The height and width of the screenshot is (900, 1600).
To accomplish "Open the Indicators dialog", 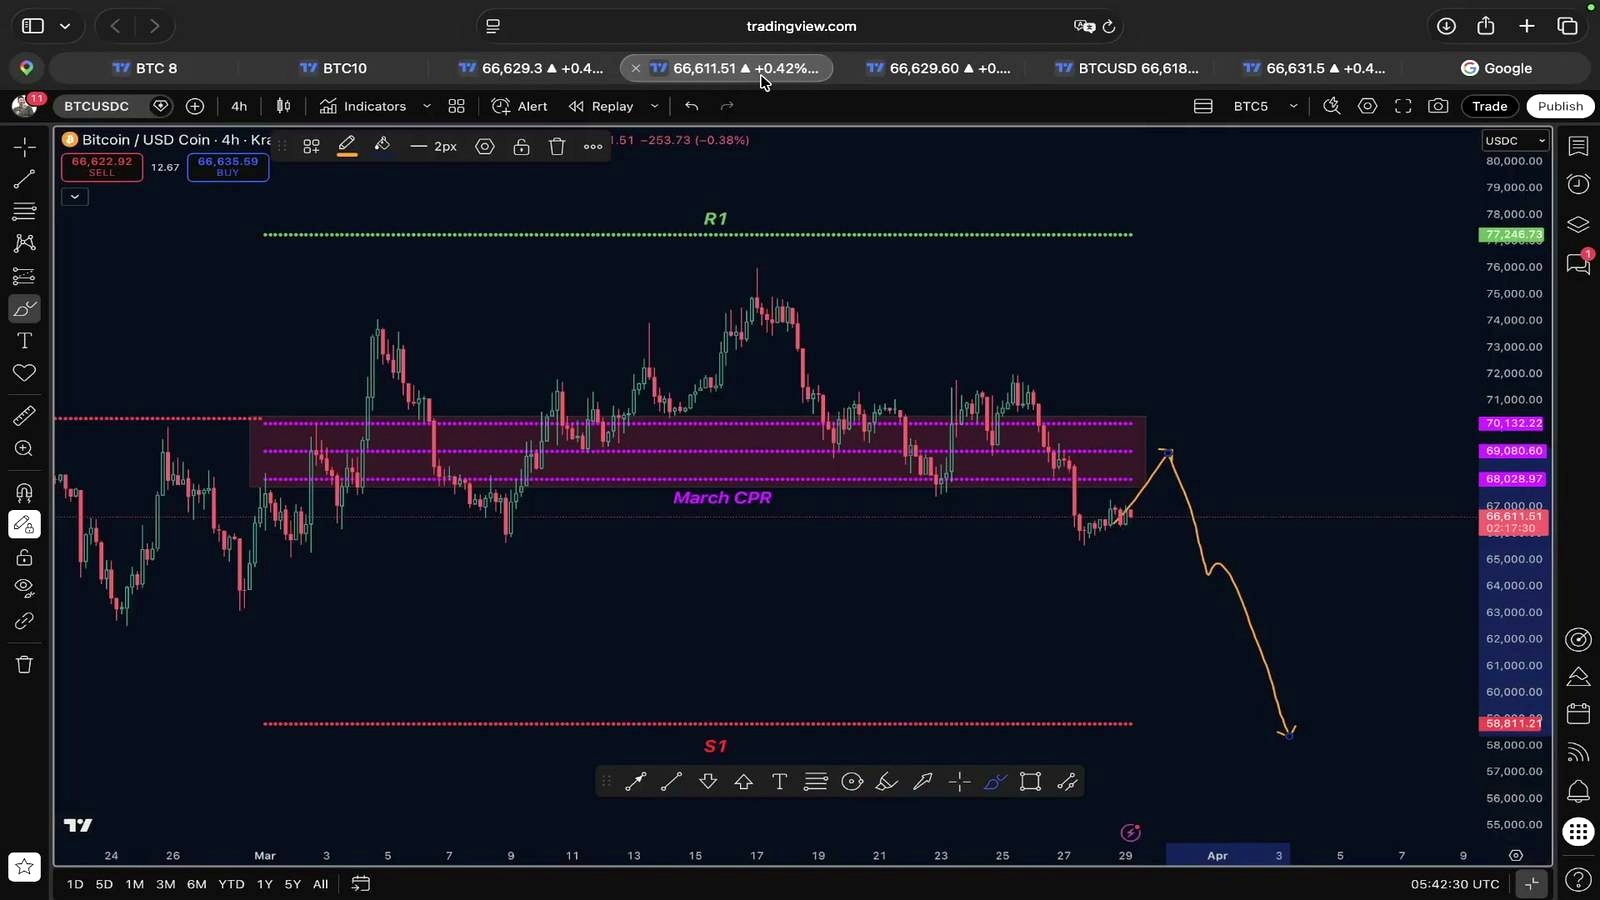I will tap(363, 106).
